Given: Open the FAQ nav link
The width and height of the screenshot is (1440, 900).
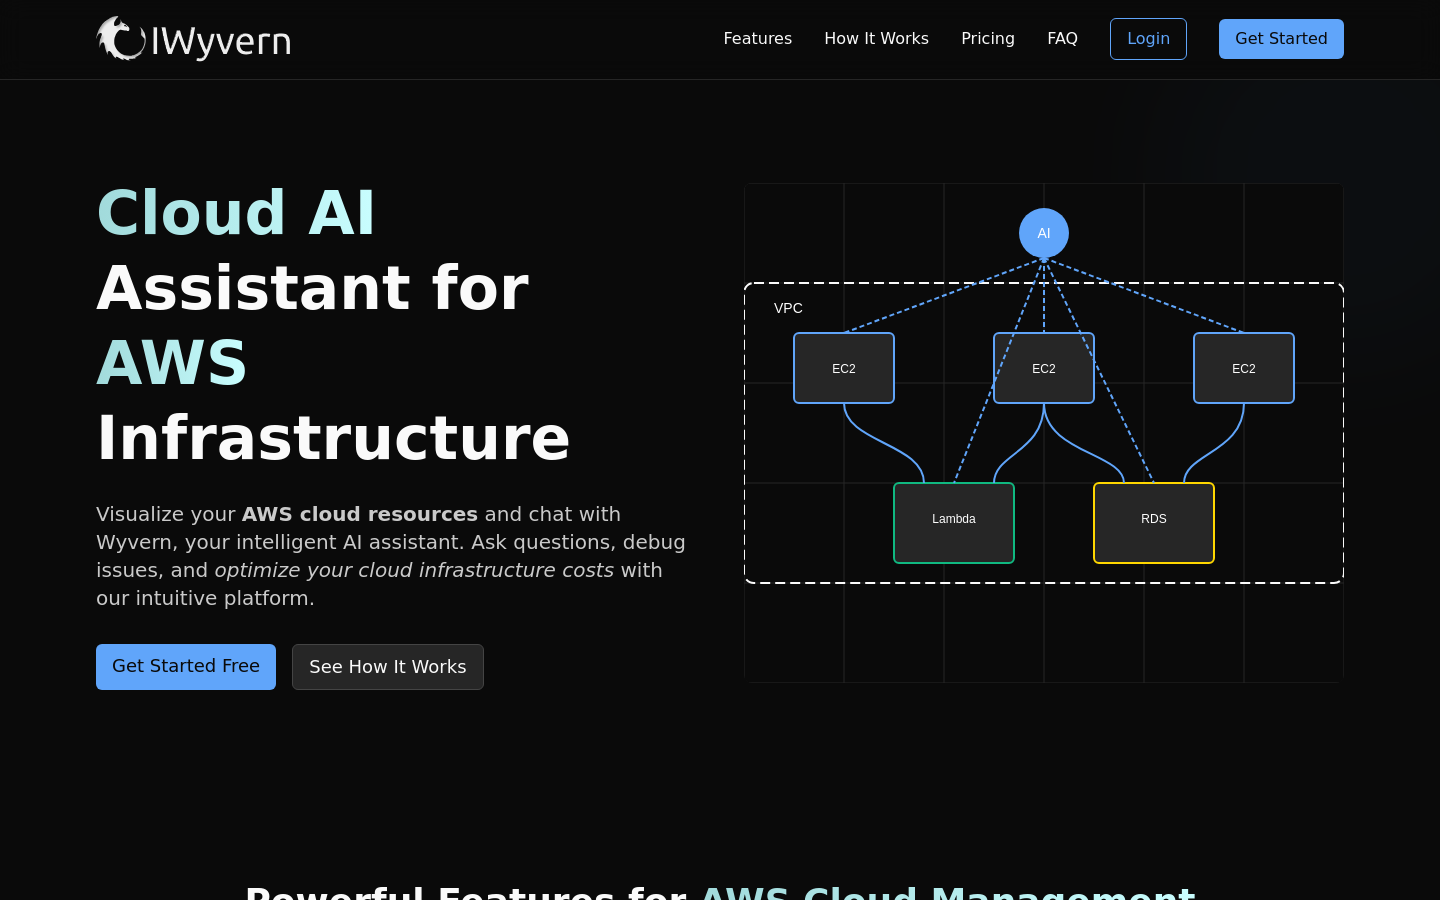Looking at the screenshot, I should tap(1062, 38).
